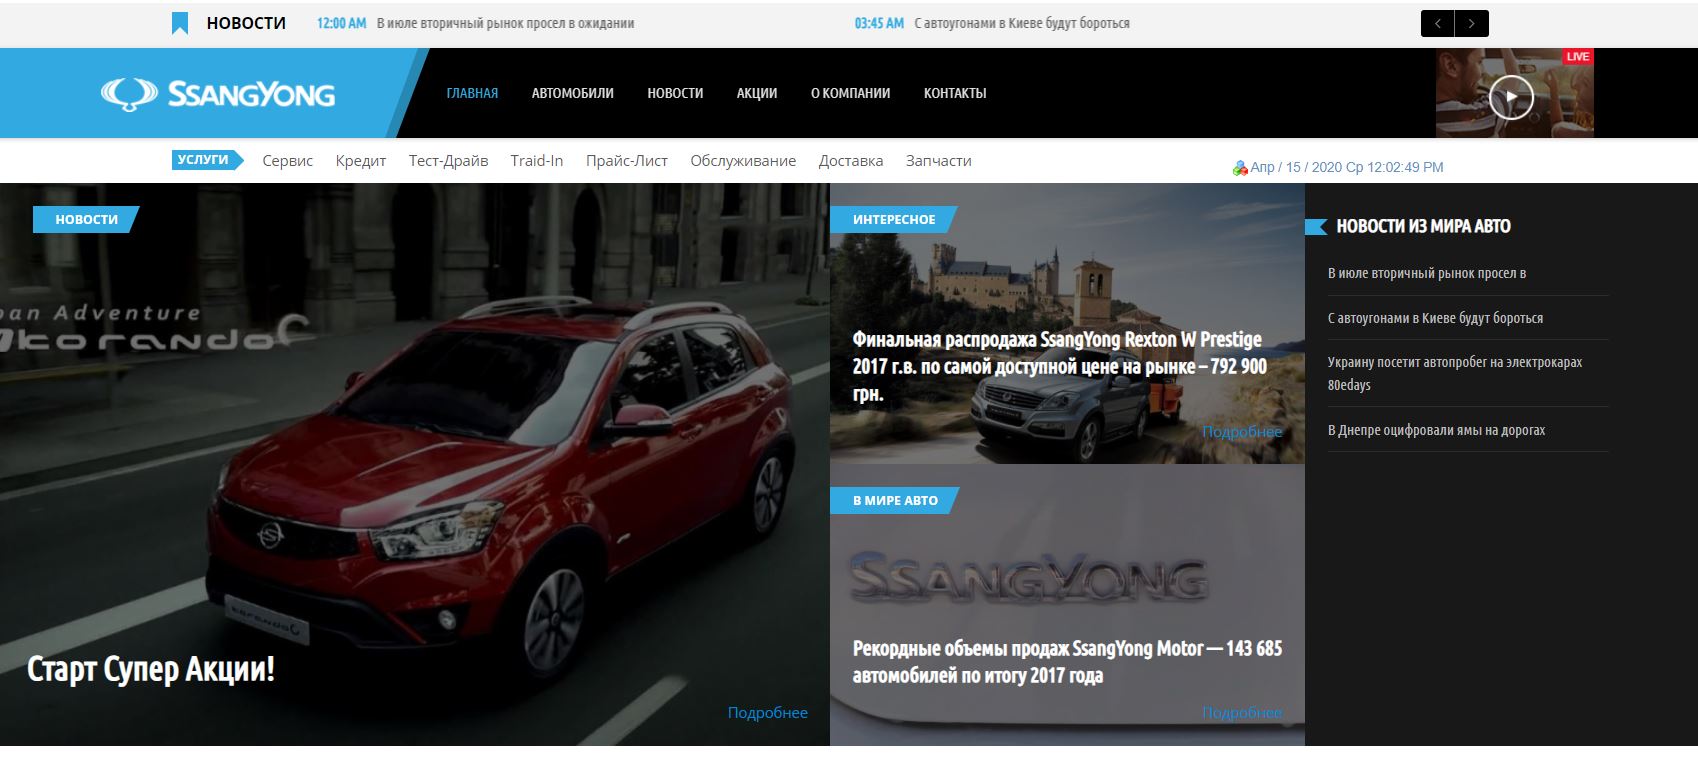Open the Доставка link

851,161
